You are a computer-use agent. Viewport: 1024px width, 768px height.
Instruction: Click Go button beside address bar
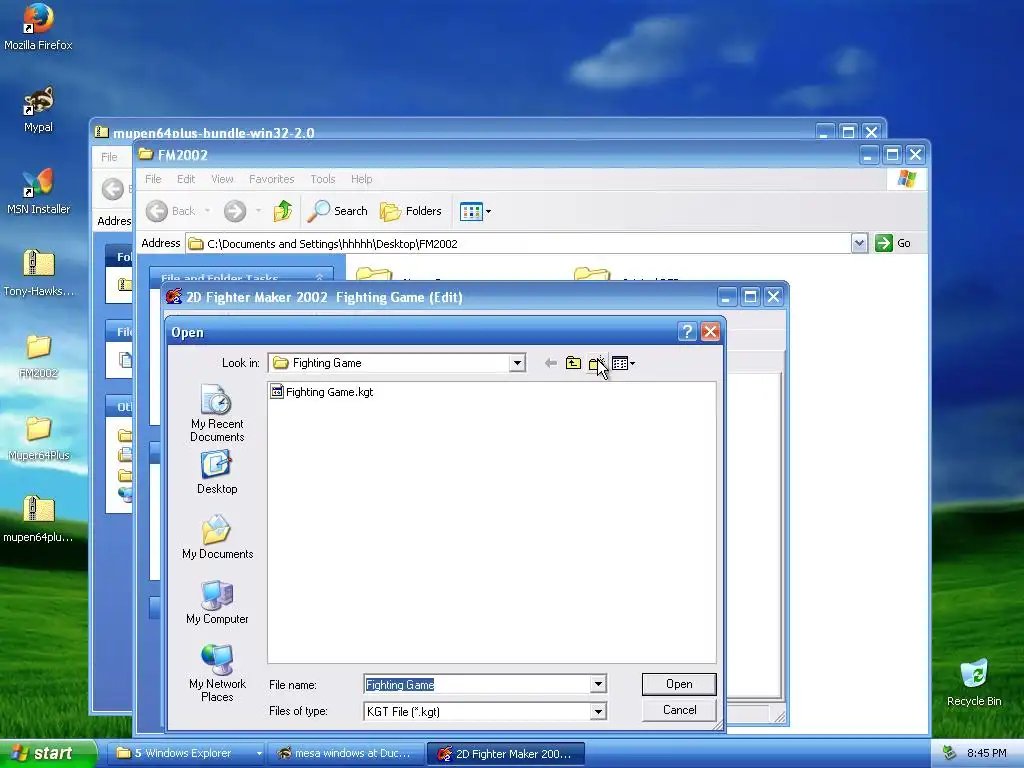pyautogui.click(x=893, y=243)
